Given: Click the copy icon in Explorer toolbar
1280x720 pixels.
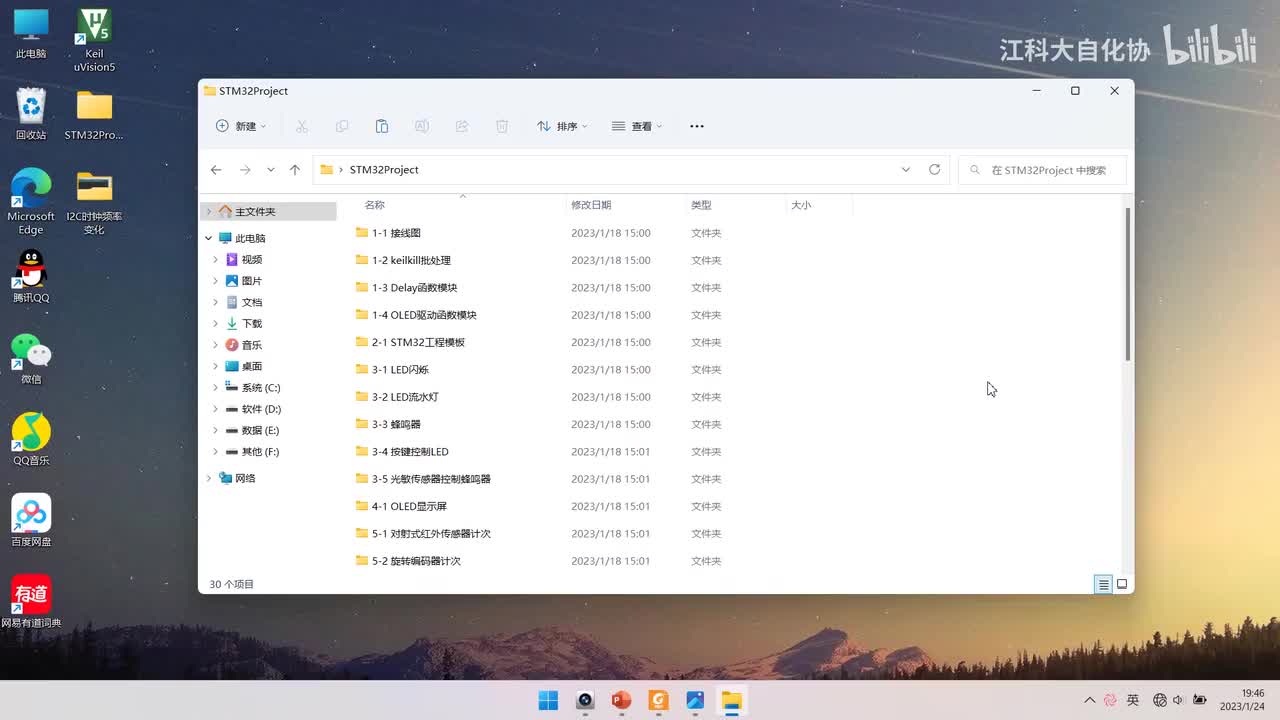Looking at the screenshot, I should point(342,126).
